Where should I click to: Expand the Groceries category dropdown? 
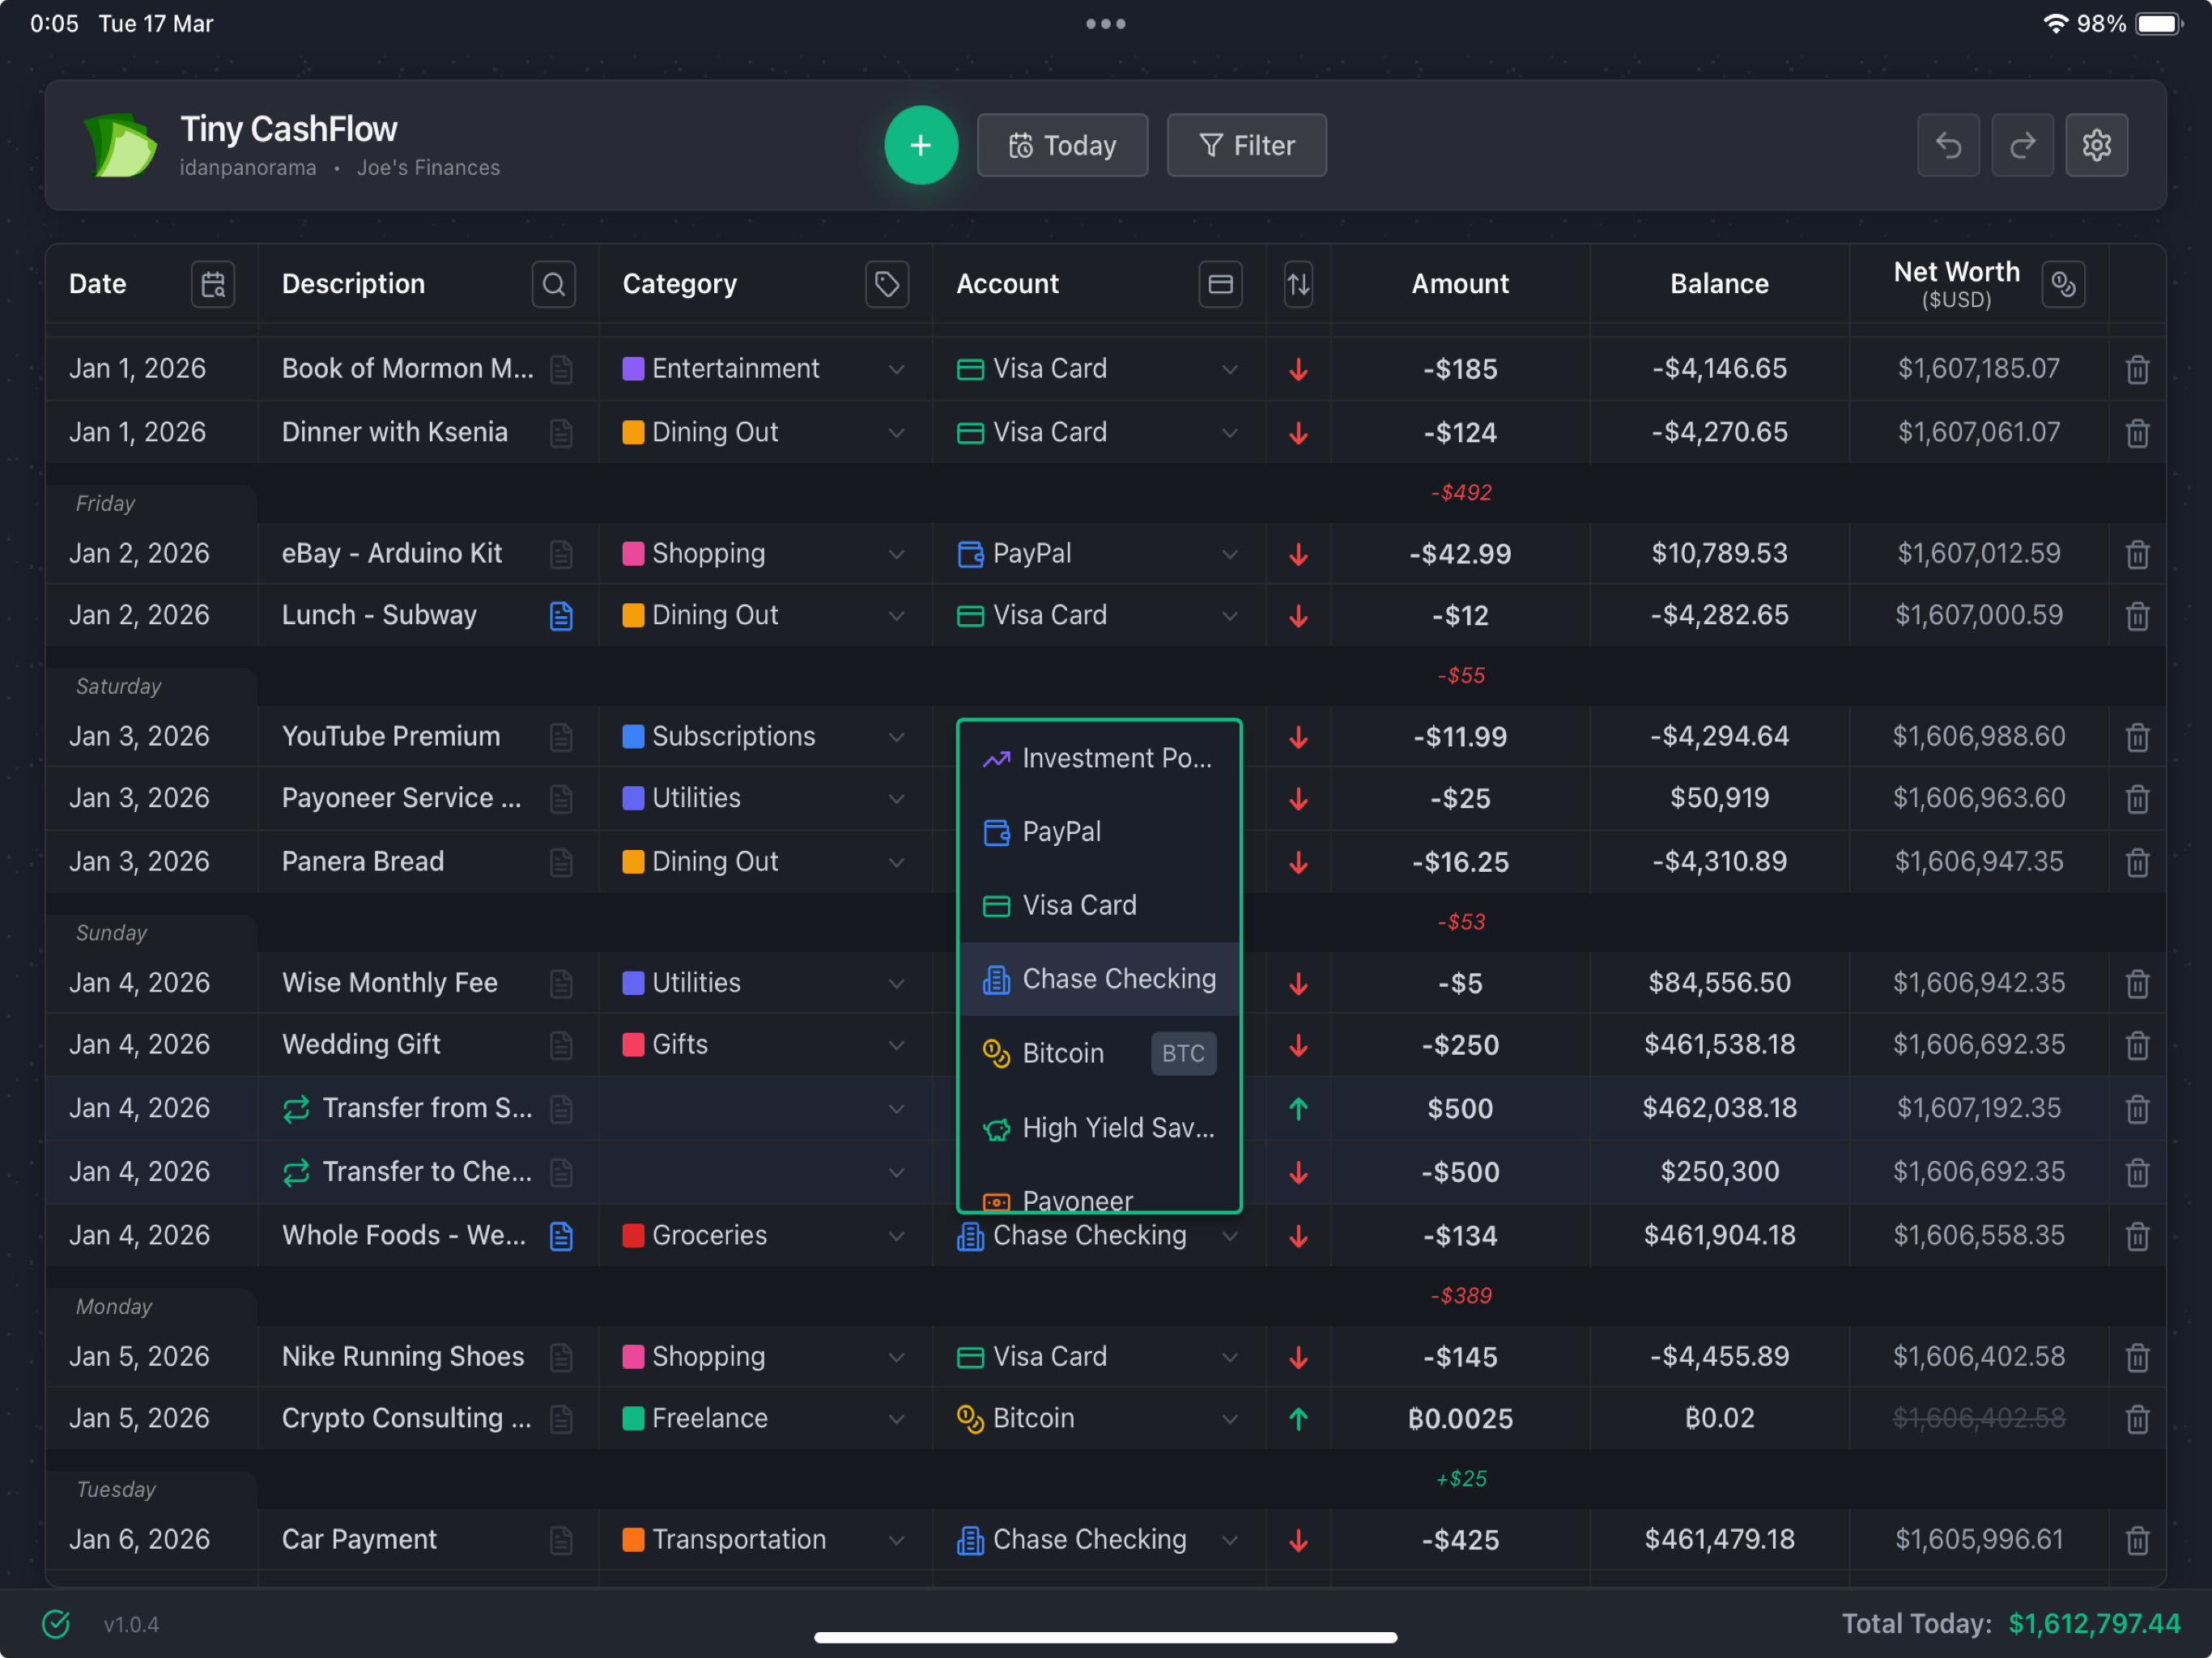[895, 1236]
